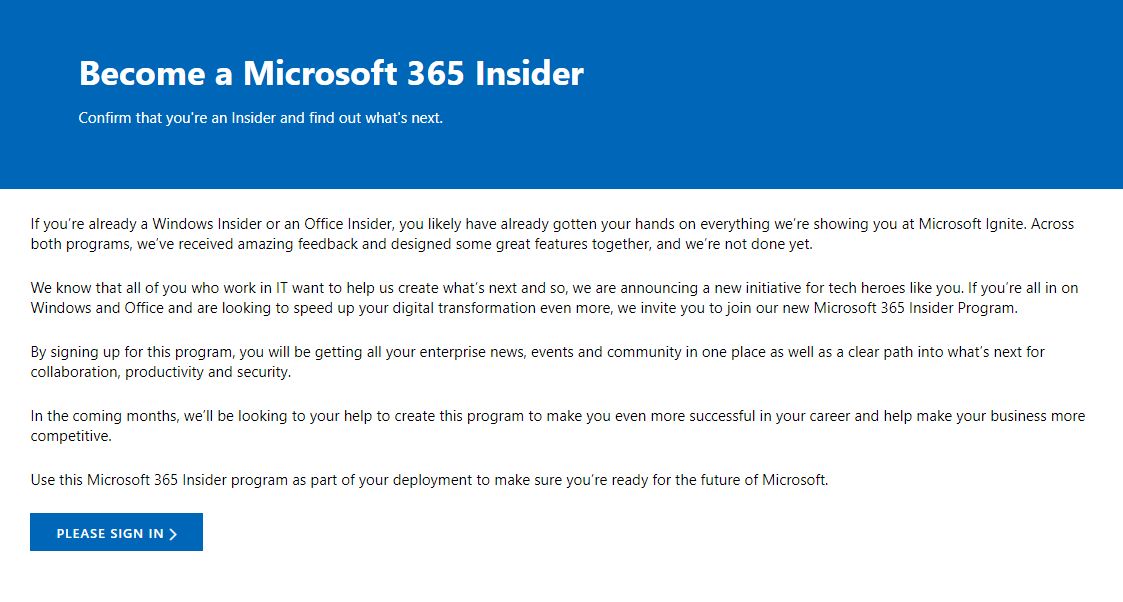Screen dimensions: 1123x602
Task: Click the white page area below the sign-in button
Action: click(560, 580)
